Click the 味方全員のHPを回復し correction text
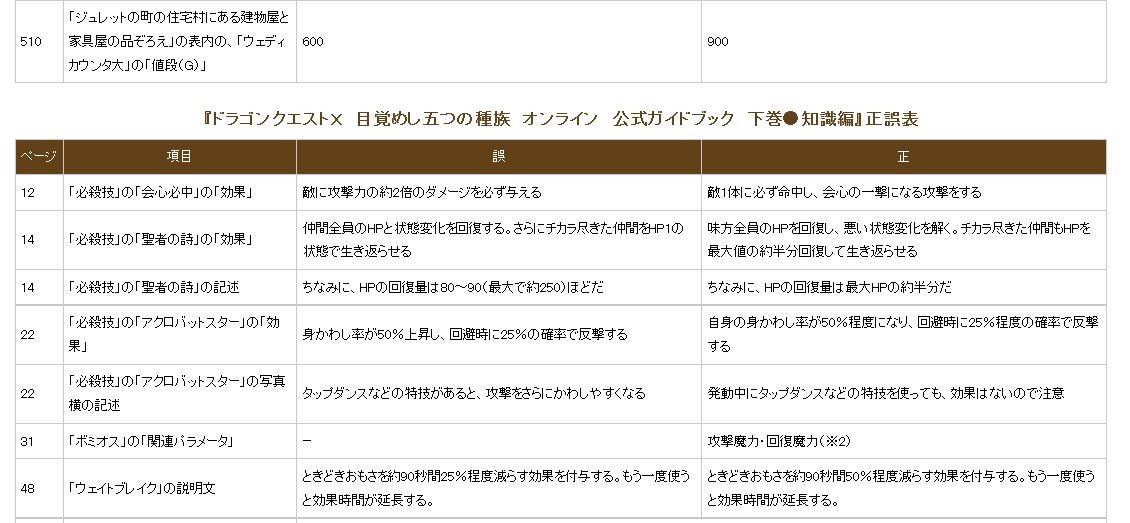Image resolution: width=1130 pixels, height=523 pixels. (899, 240)
